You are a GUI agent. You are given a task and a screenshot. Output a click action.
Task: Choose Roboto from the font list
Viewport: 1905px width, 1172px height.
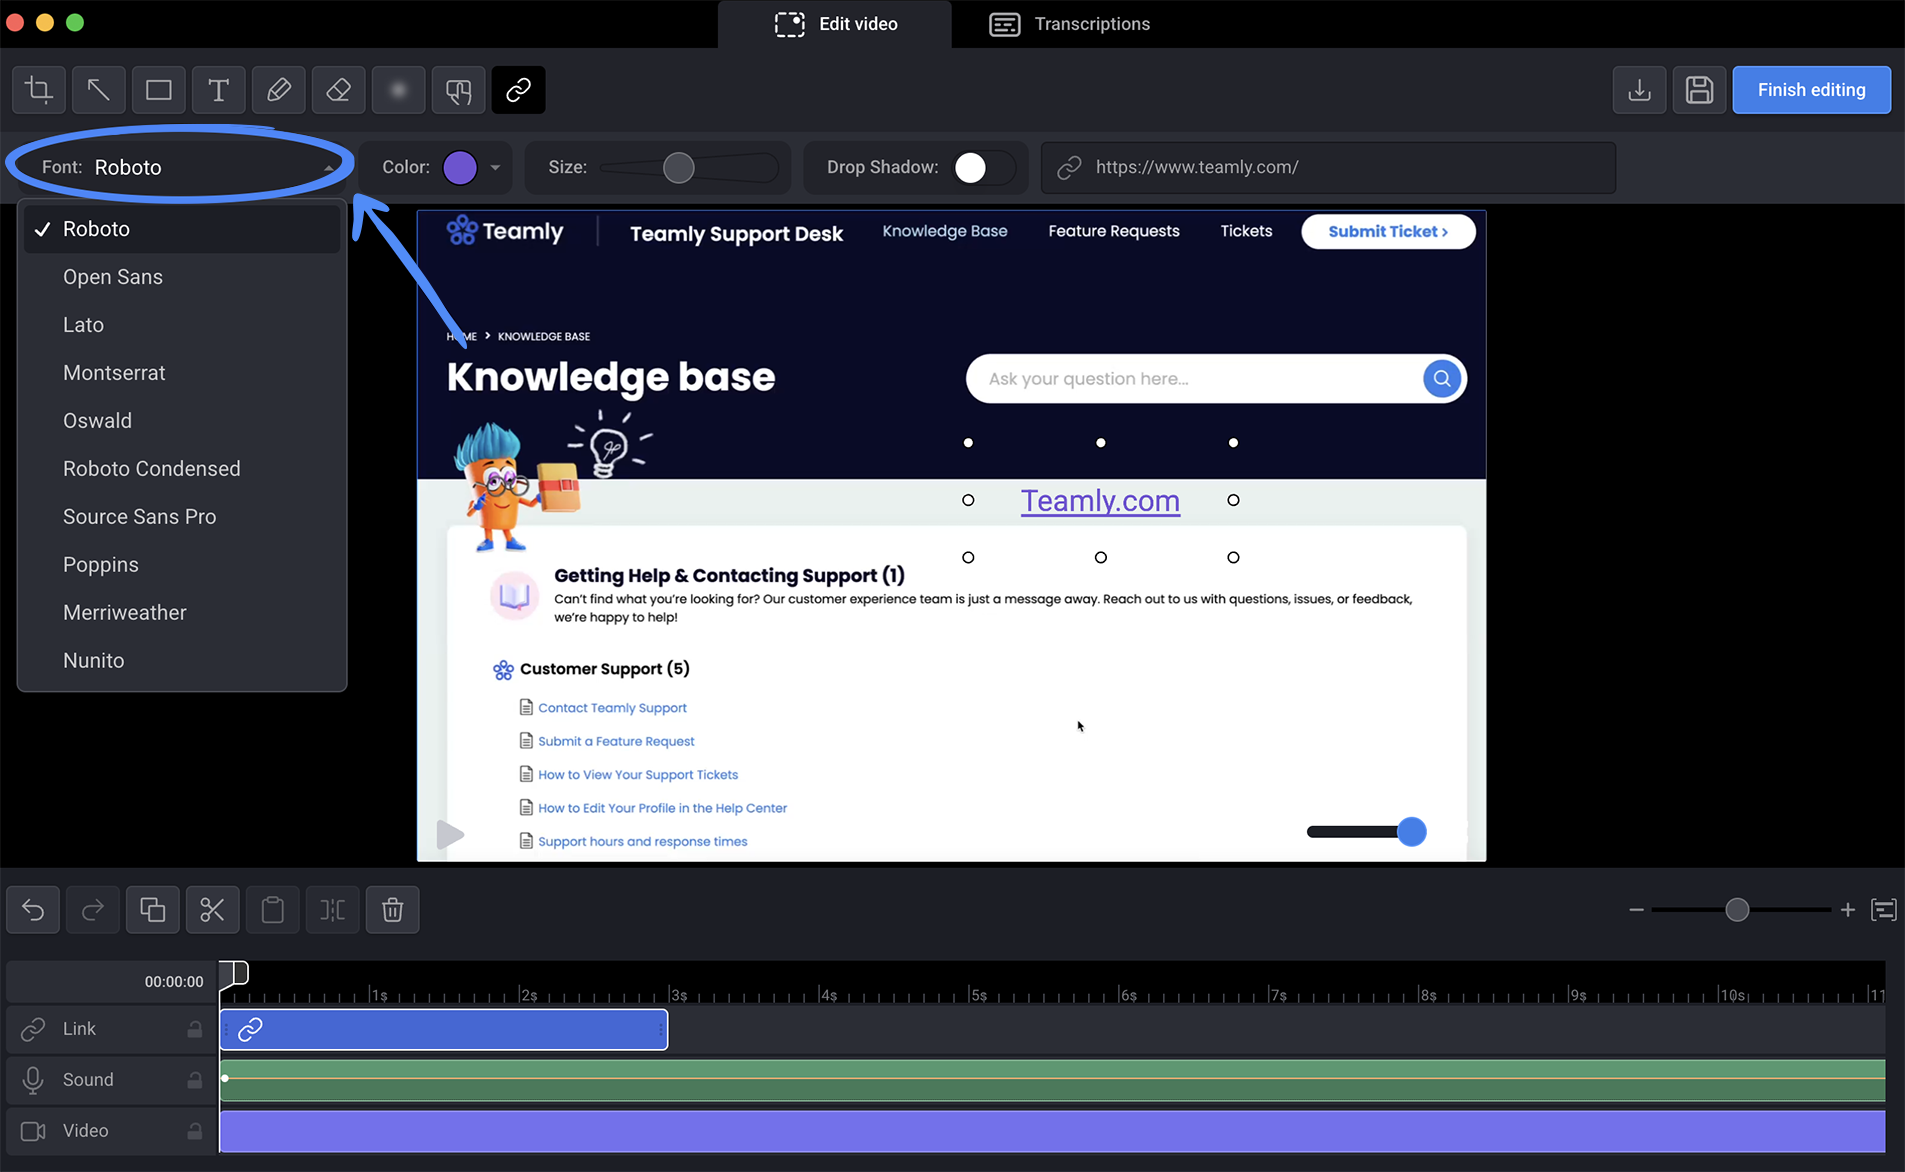(x=182, y=229)
